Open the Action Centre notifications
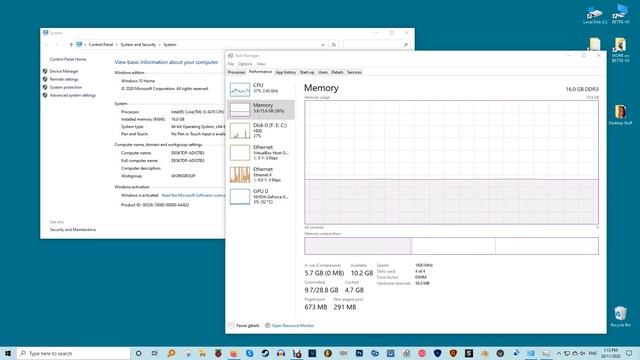The width and height of the screenshot is (640, 360). tap(629, 353)
